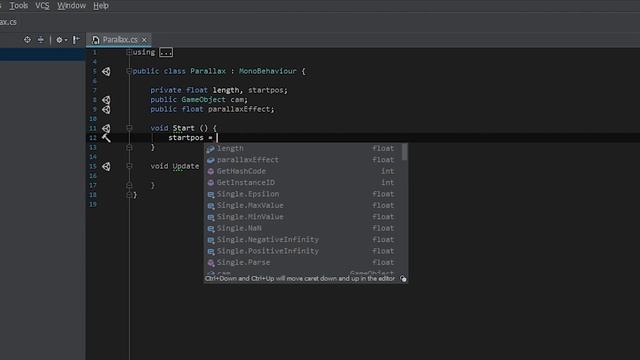Screen dimensions: 640x360
Task: Click constant icon beside Single.Epsilon
Action: click(x=211, y=195)
